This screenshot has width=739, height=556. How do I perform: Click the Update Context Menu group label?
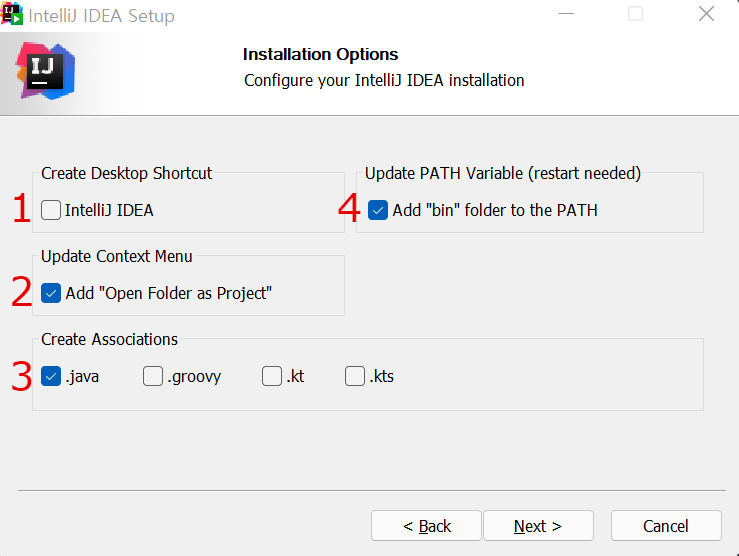pos(116,256)
